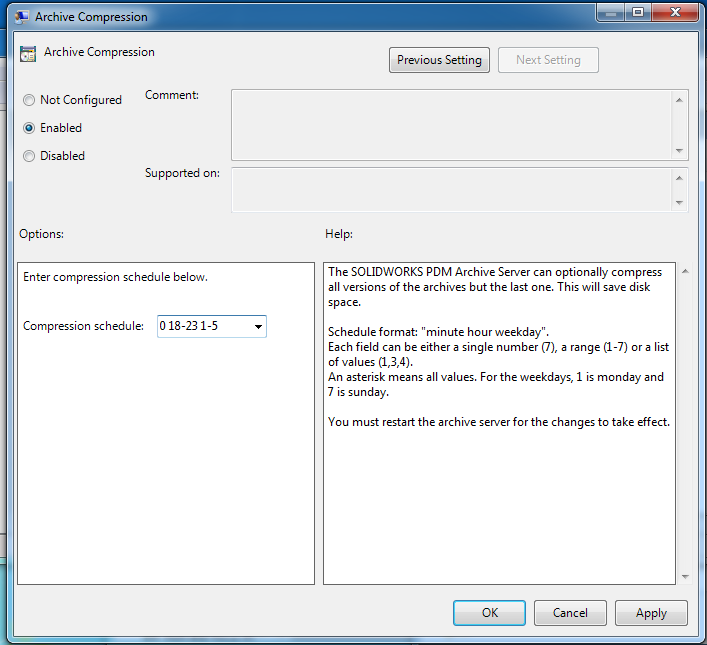Image resolution: width=707 pixels, height=645 pixels.
Task: Click the Previous Setting button
Action: coord(439,60)
